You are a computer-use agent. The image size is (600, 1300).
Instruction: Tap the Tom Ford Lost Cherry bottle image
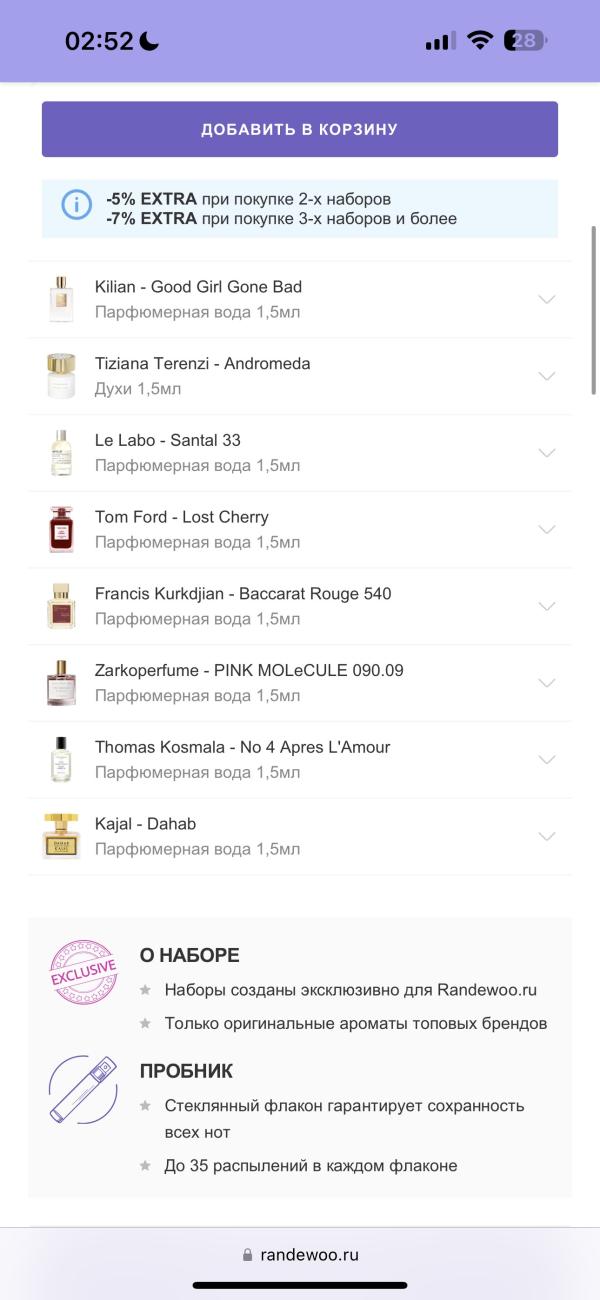[61, 529]
